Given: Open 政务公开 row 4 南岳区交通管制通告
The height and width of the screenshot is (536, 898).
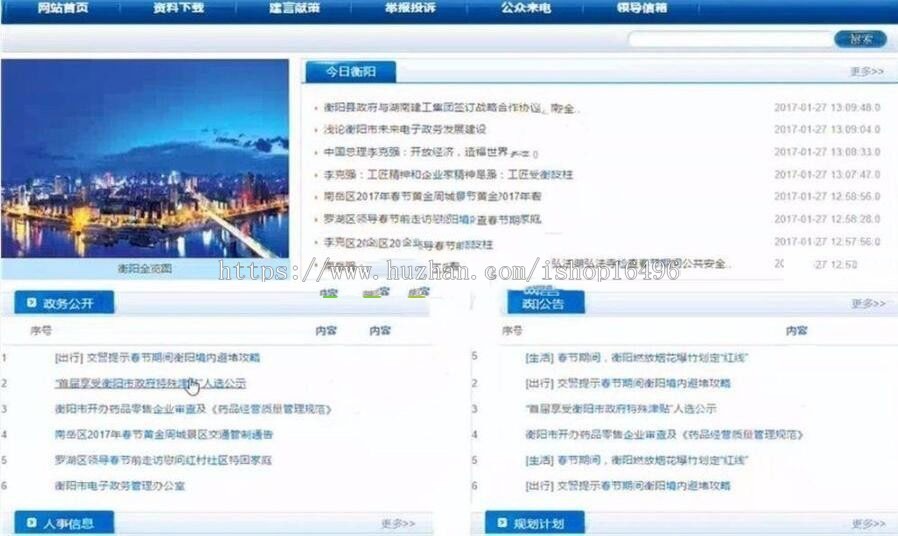Looking at the screenshot, I should 164,434.
